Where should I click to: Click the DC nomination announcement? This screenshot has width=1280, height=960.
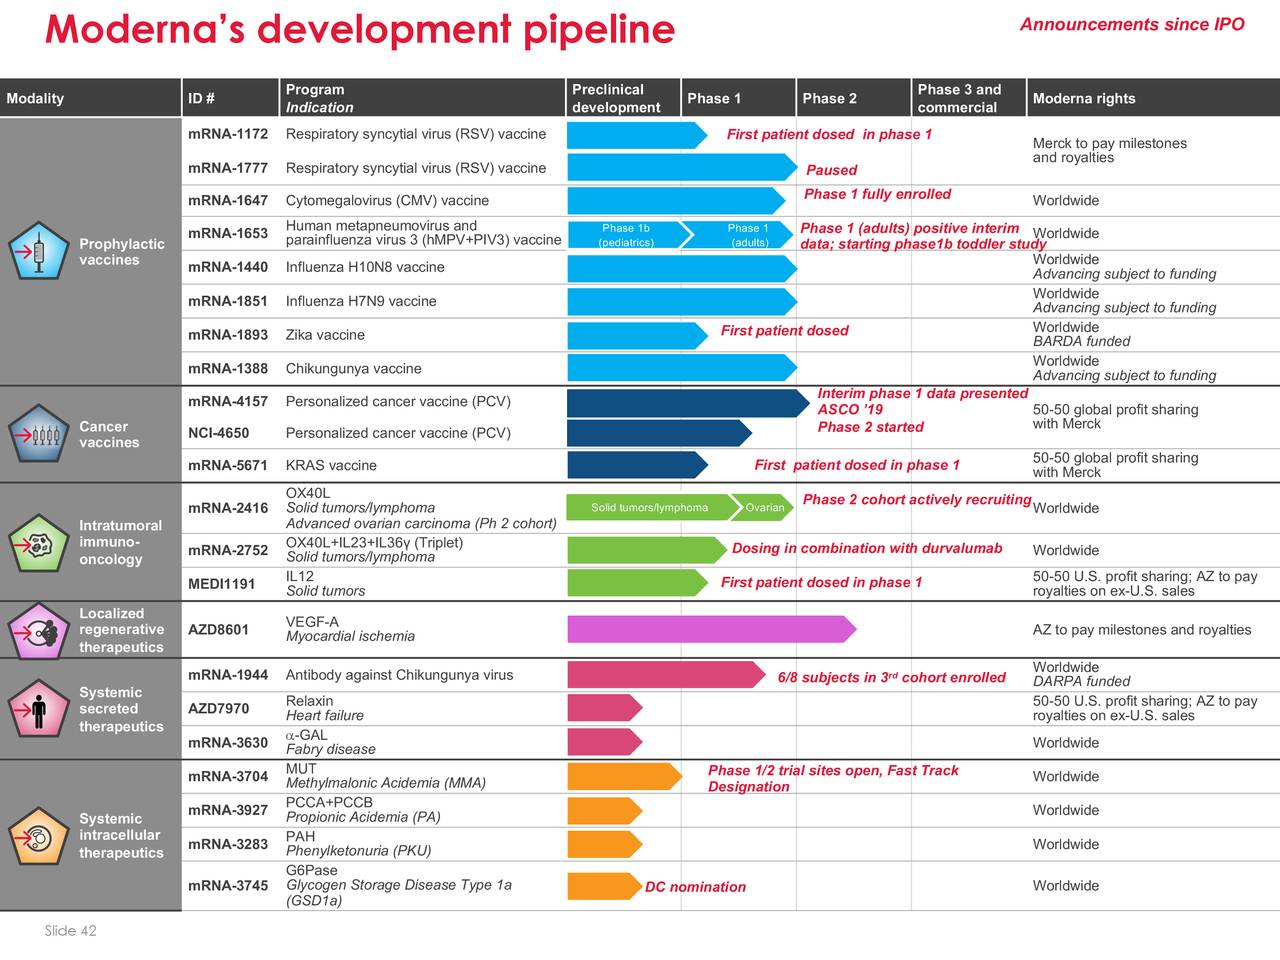pyautogui.click(x=695, y=887)
